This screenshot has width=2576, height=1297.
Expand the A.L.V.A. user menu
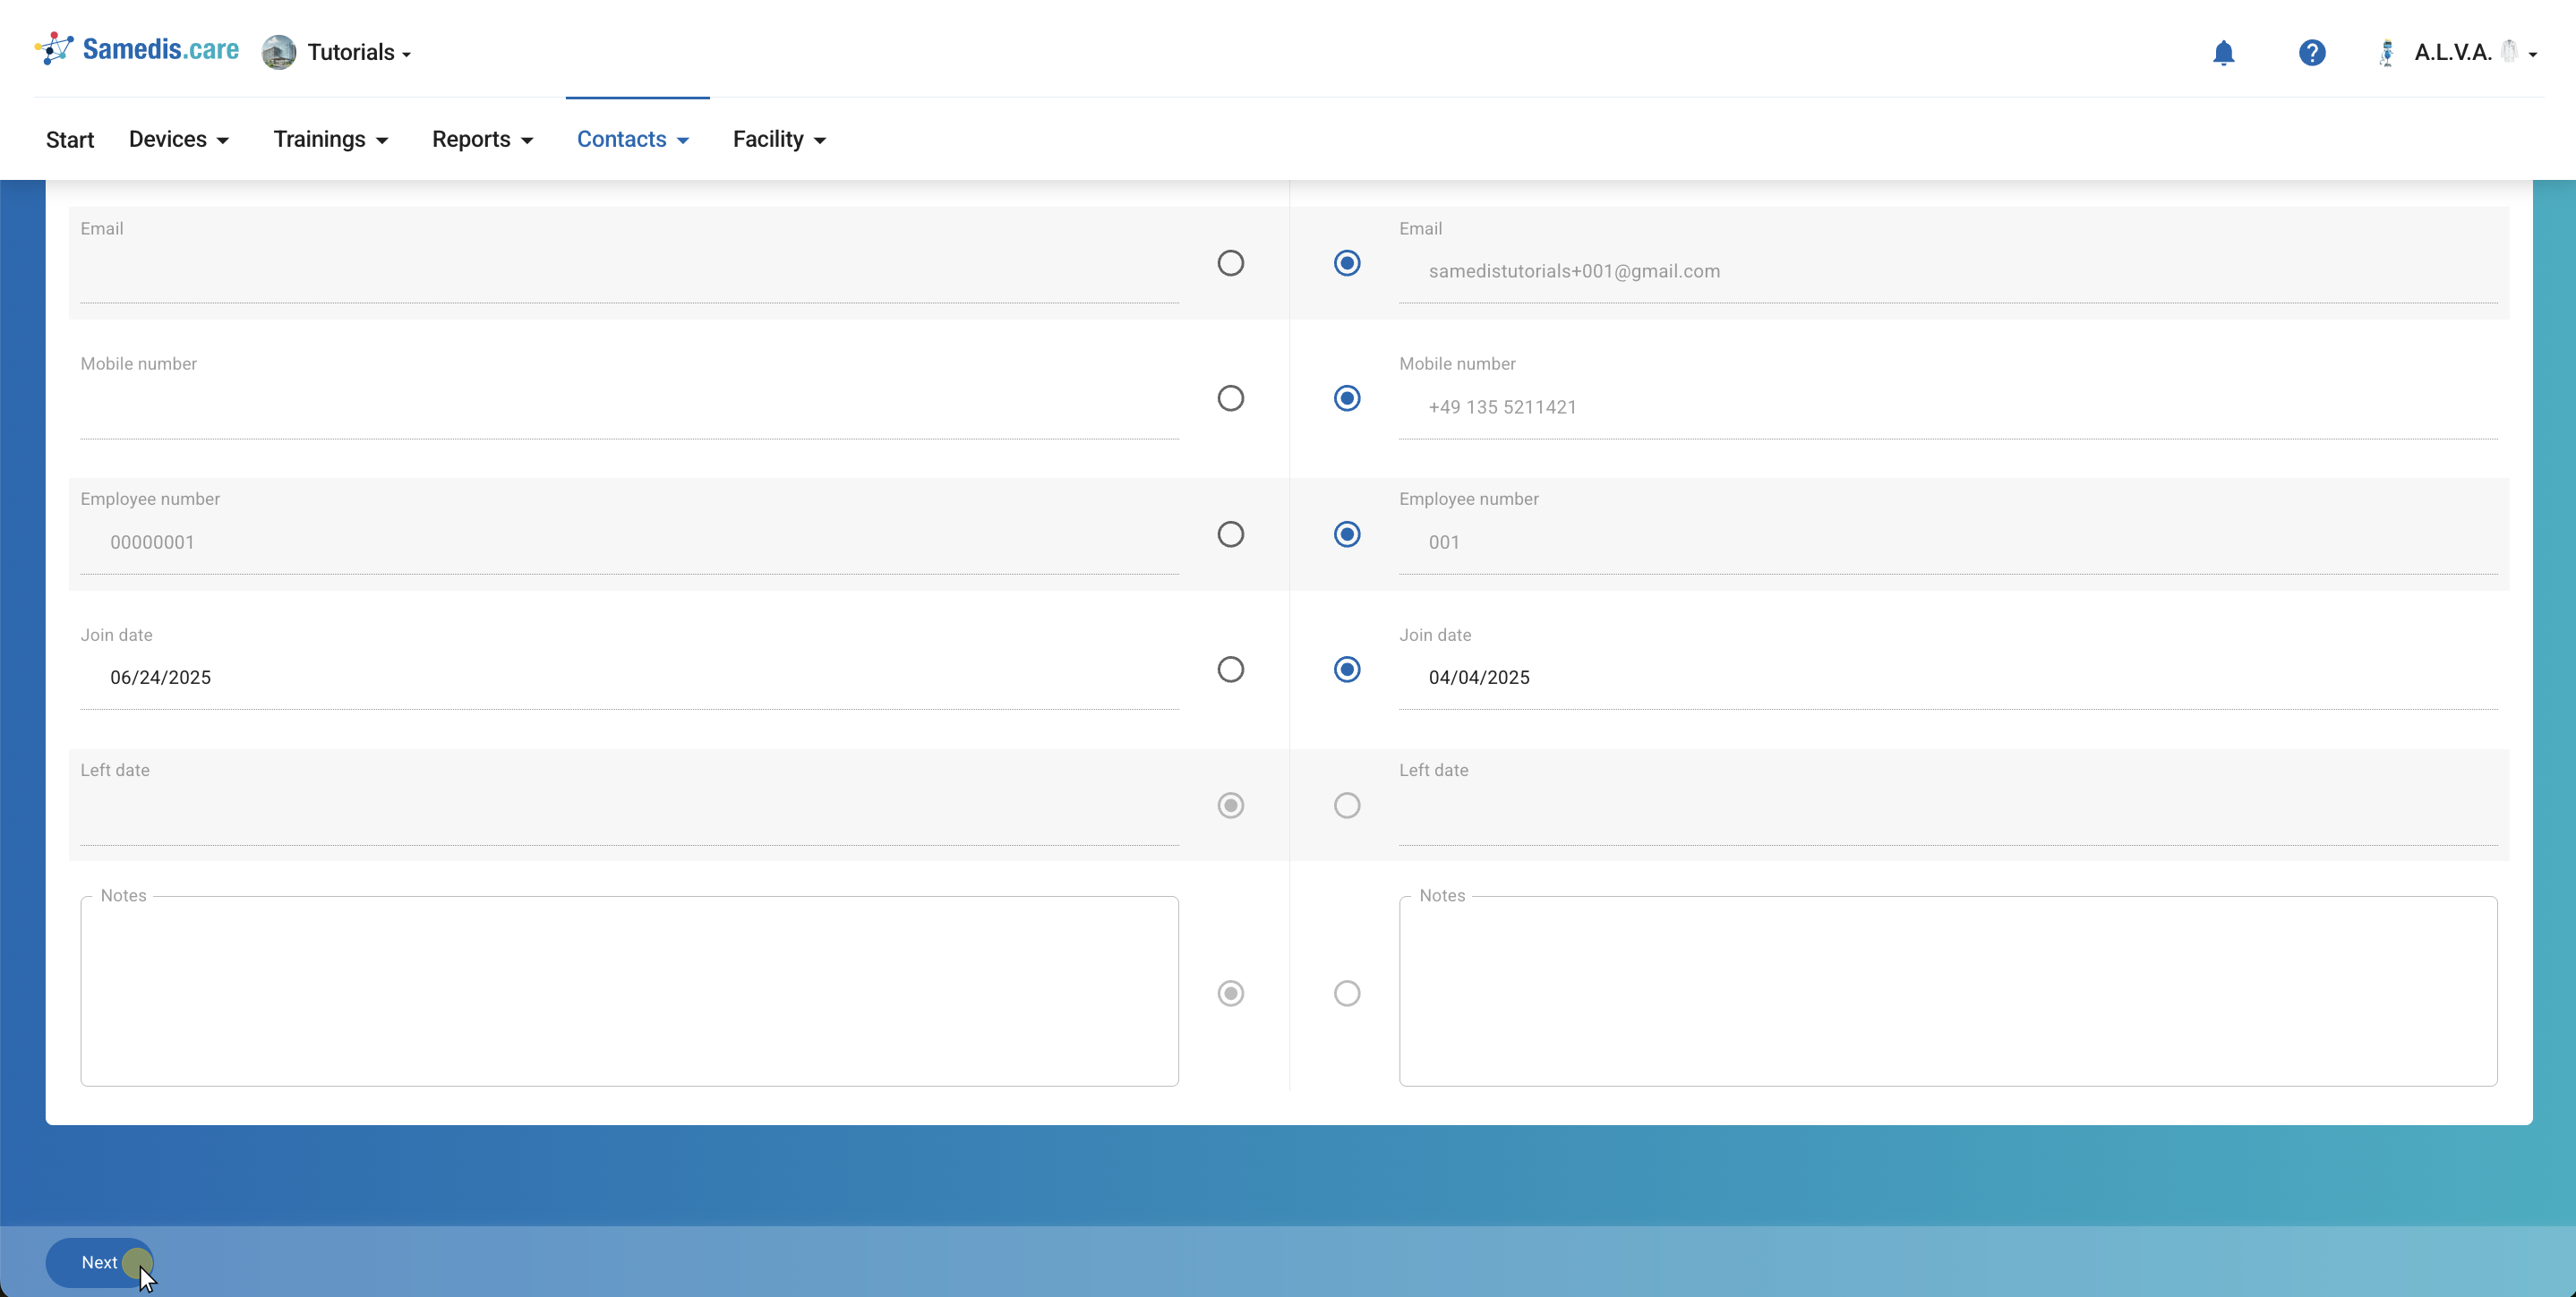[2474, 53]
